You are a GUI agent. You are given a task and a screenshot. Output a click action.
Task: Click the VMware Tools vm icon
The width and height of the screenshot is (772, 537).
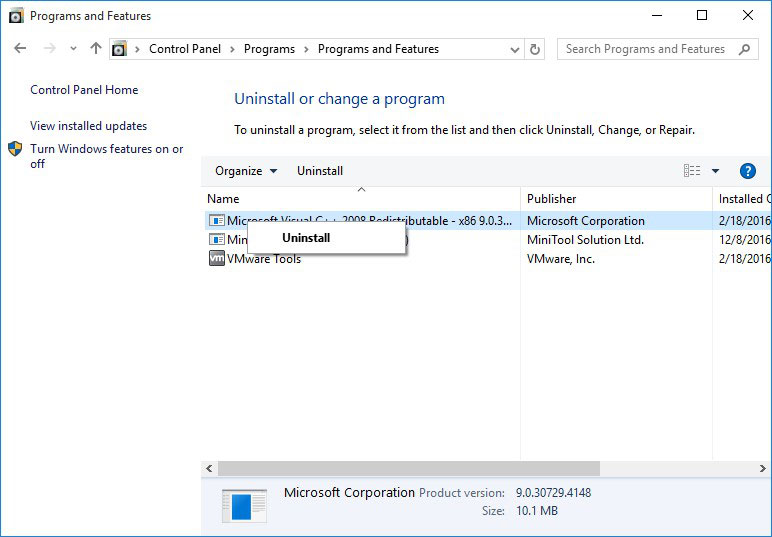pos(217,258)
